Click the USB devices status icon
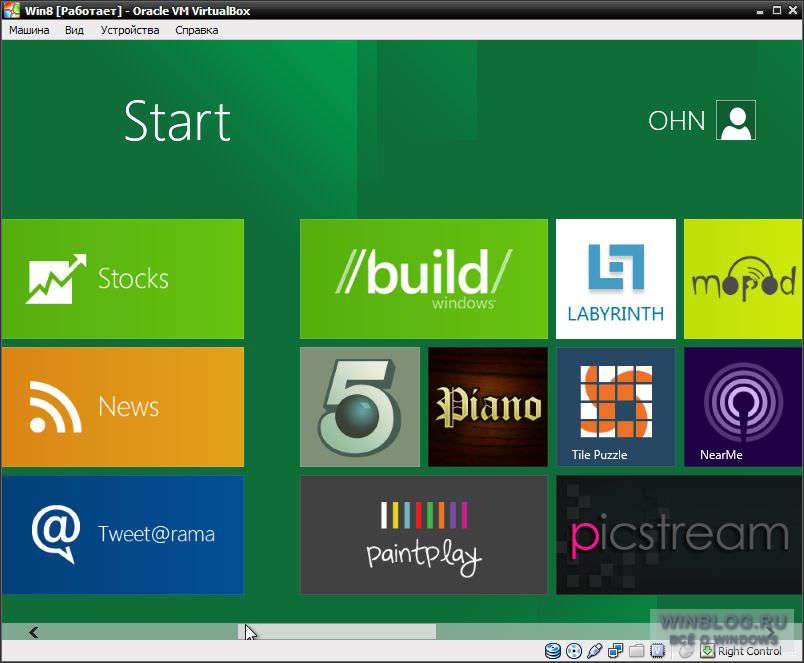 tap(594, 651)
